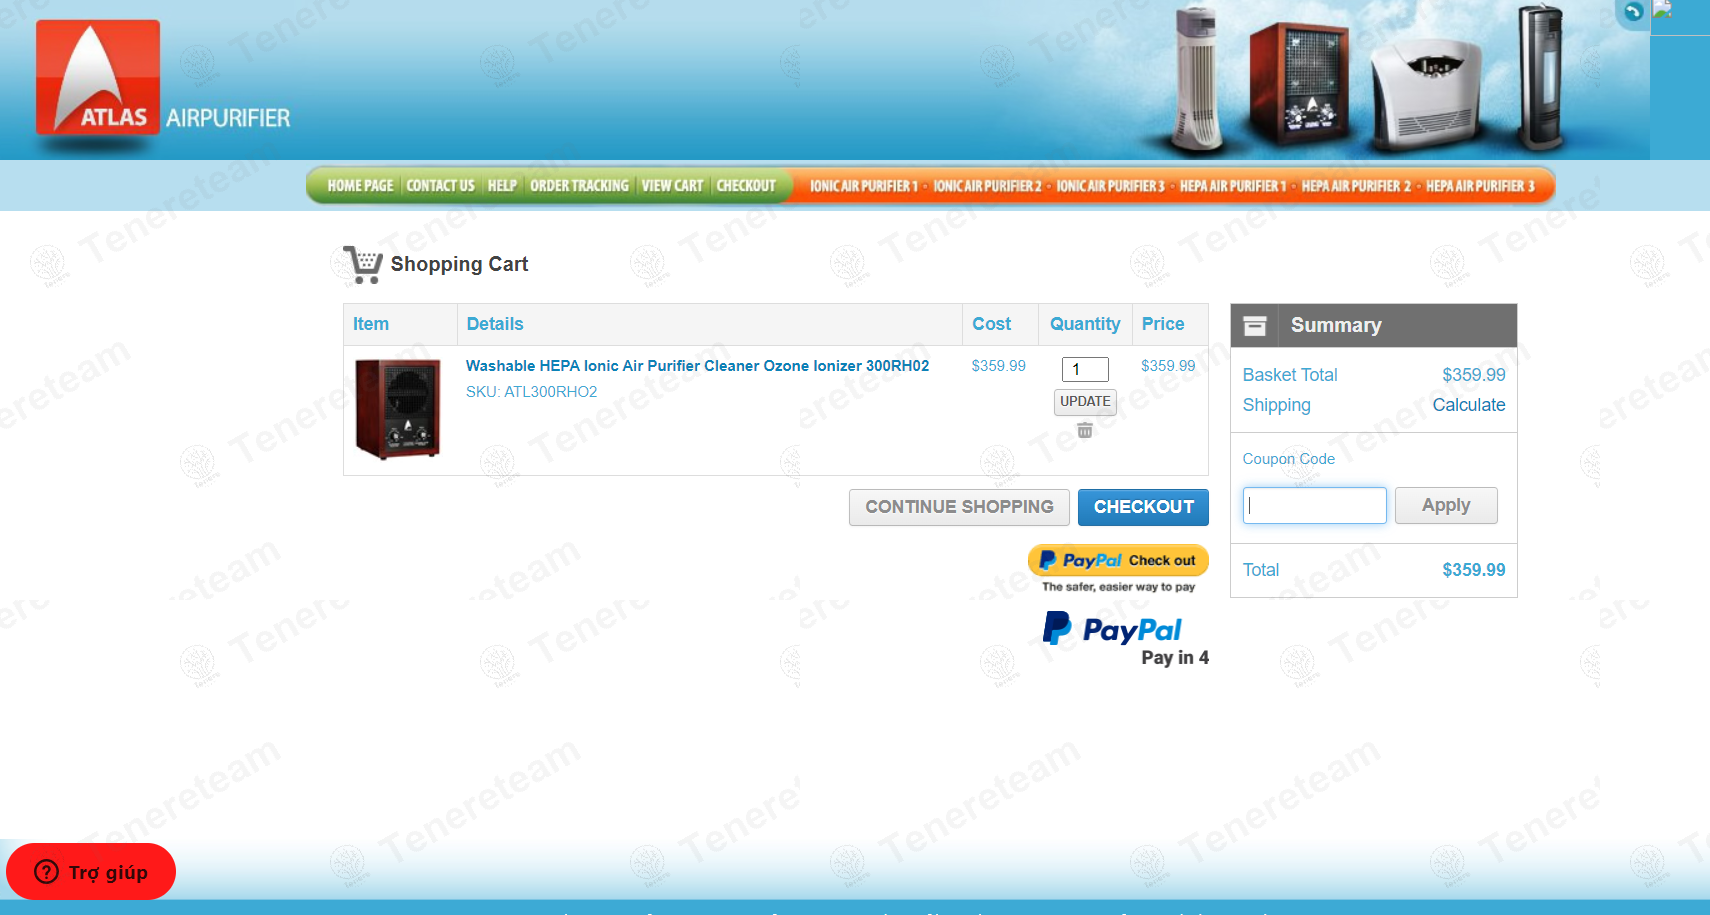Click PayPal Check out button
This screenshot has height=915, width=1710.
1118,561
